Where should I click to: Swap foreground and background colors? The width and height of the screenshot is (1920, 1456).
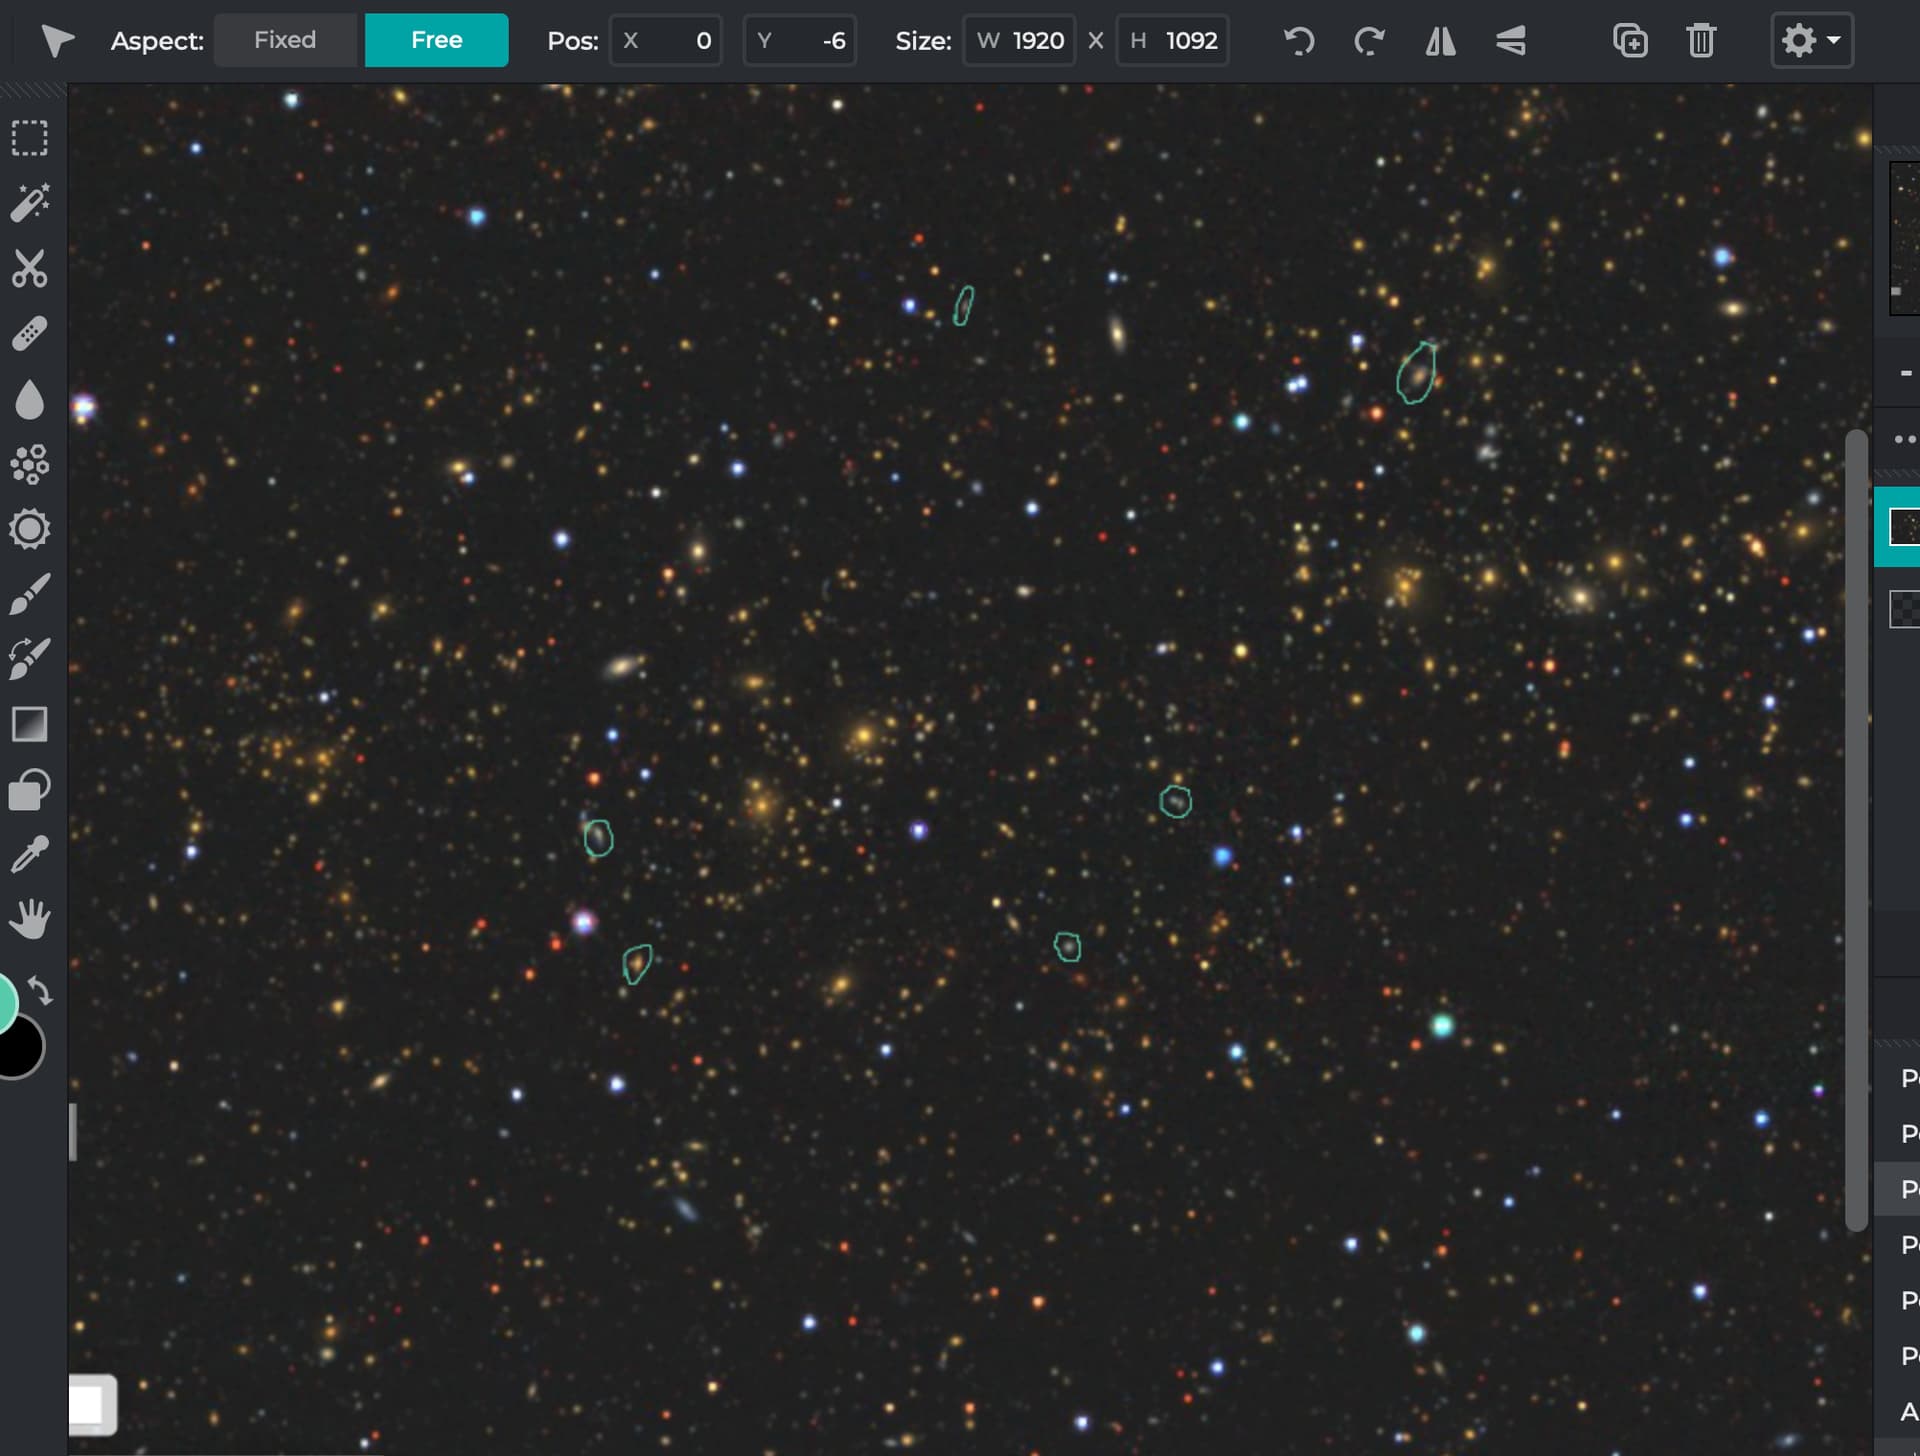pyautogui.click(x=40, y=990)
